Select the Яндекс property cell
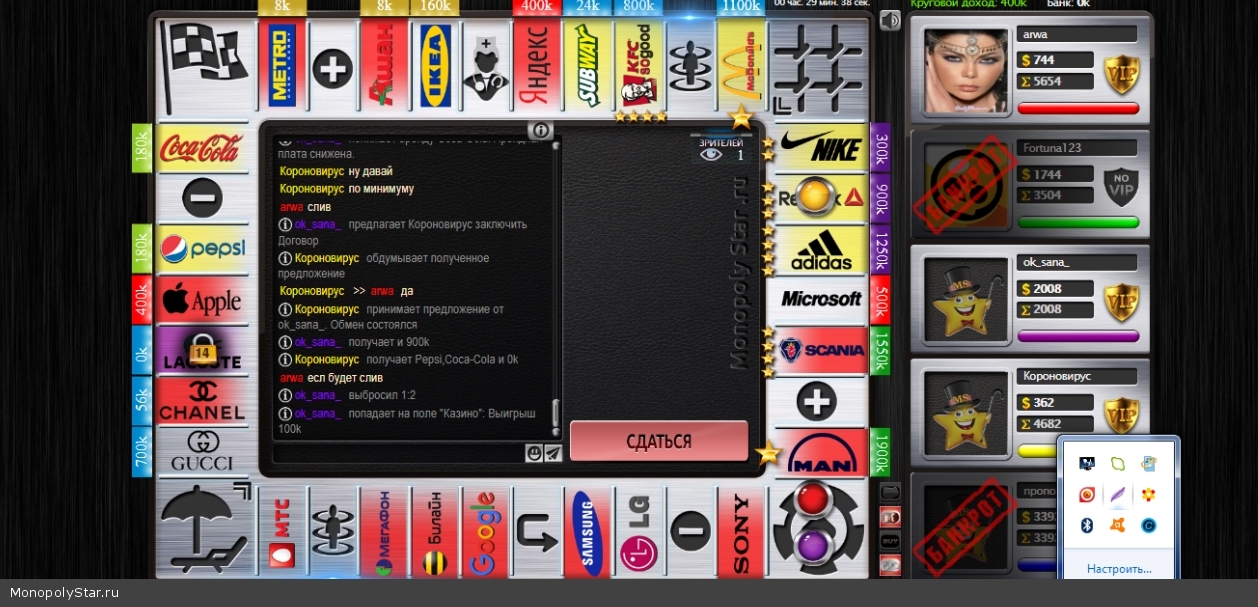The image size is (1258, 607). (x=537, y=67)
